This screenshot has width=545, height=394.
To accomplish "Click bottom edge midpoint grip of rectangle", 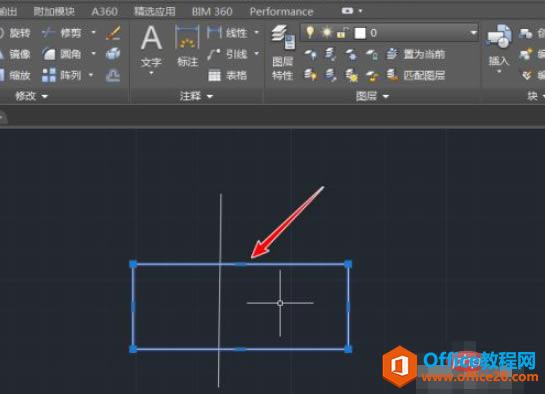I will pyautogui.click(x=240, y=349).
